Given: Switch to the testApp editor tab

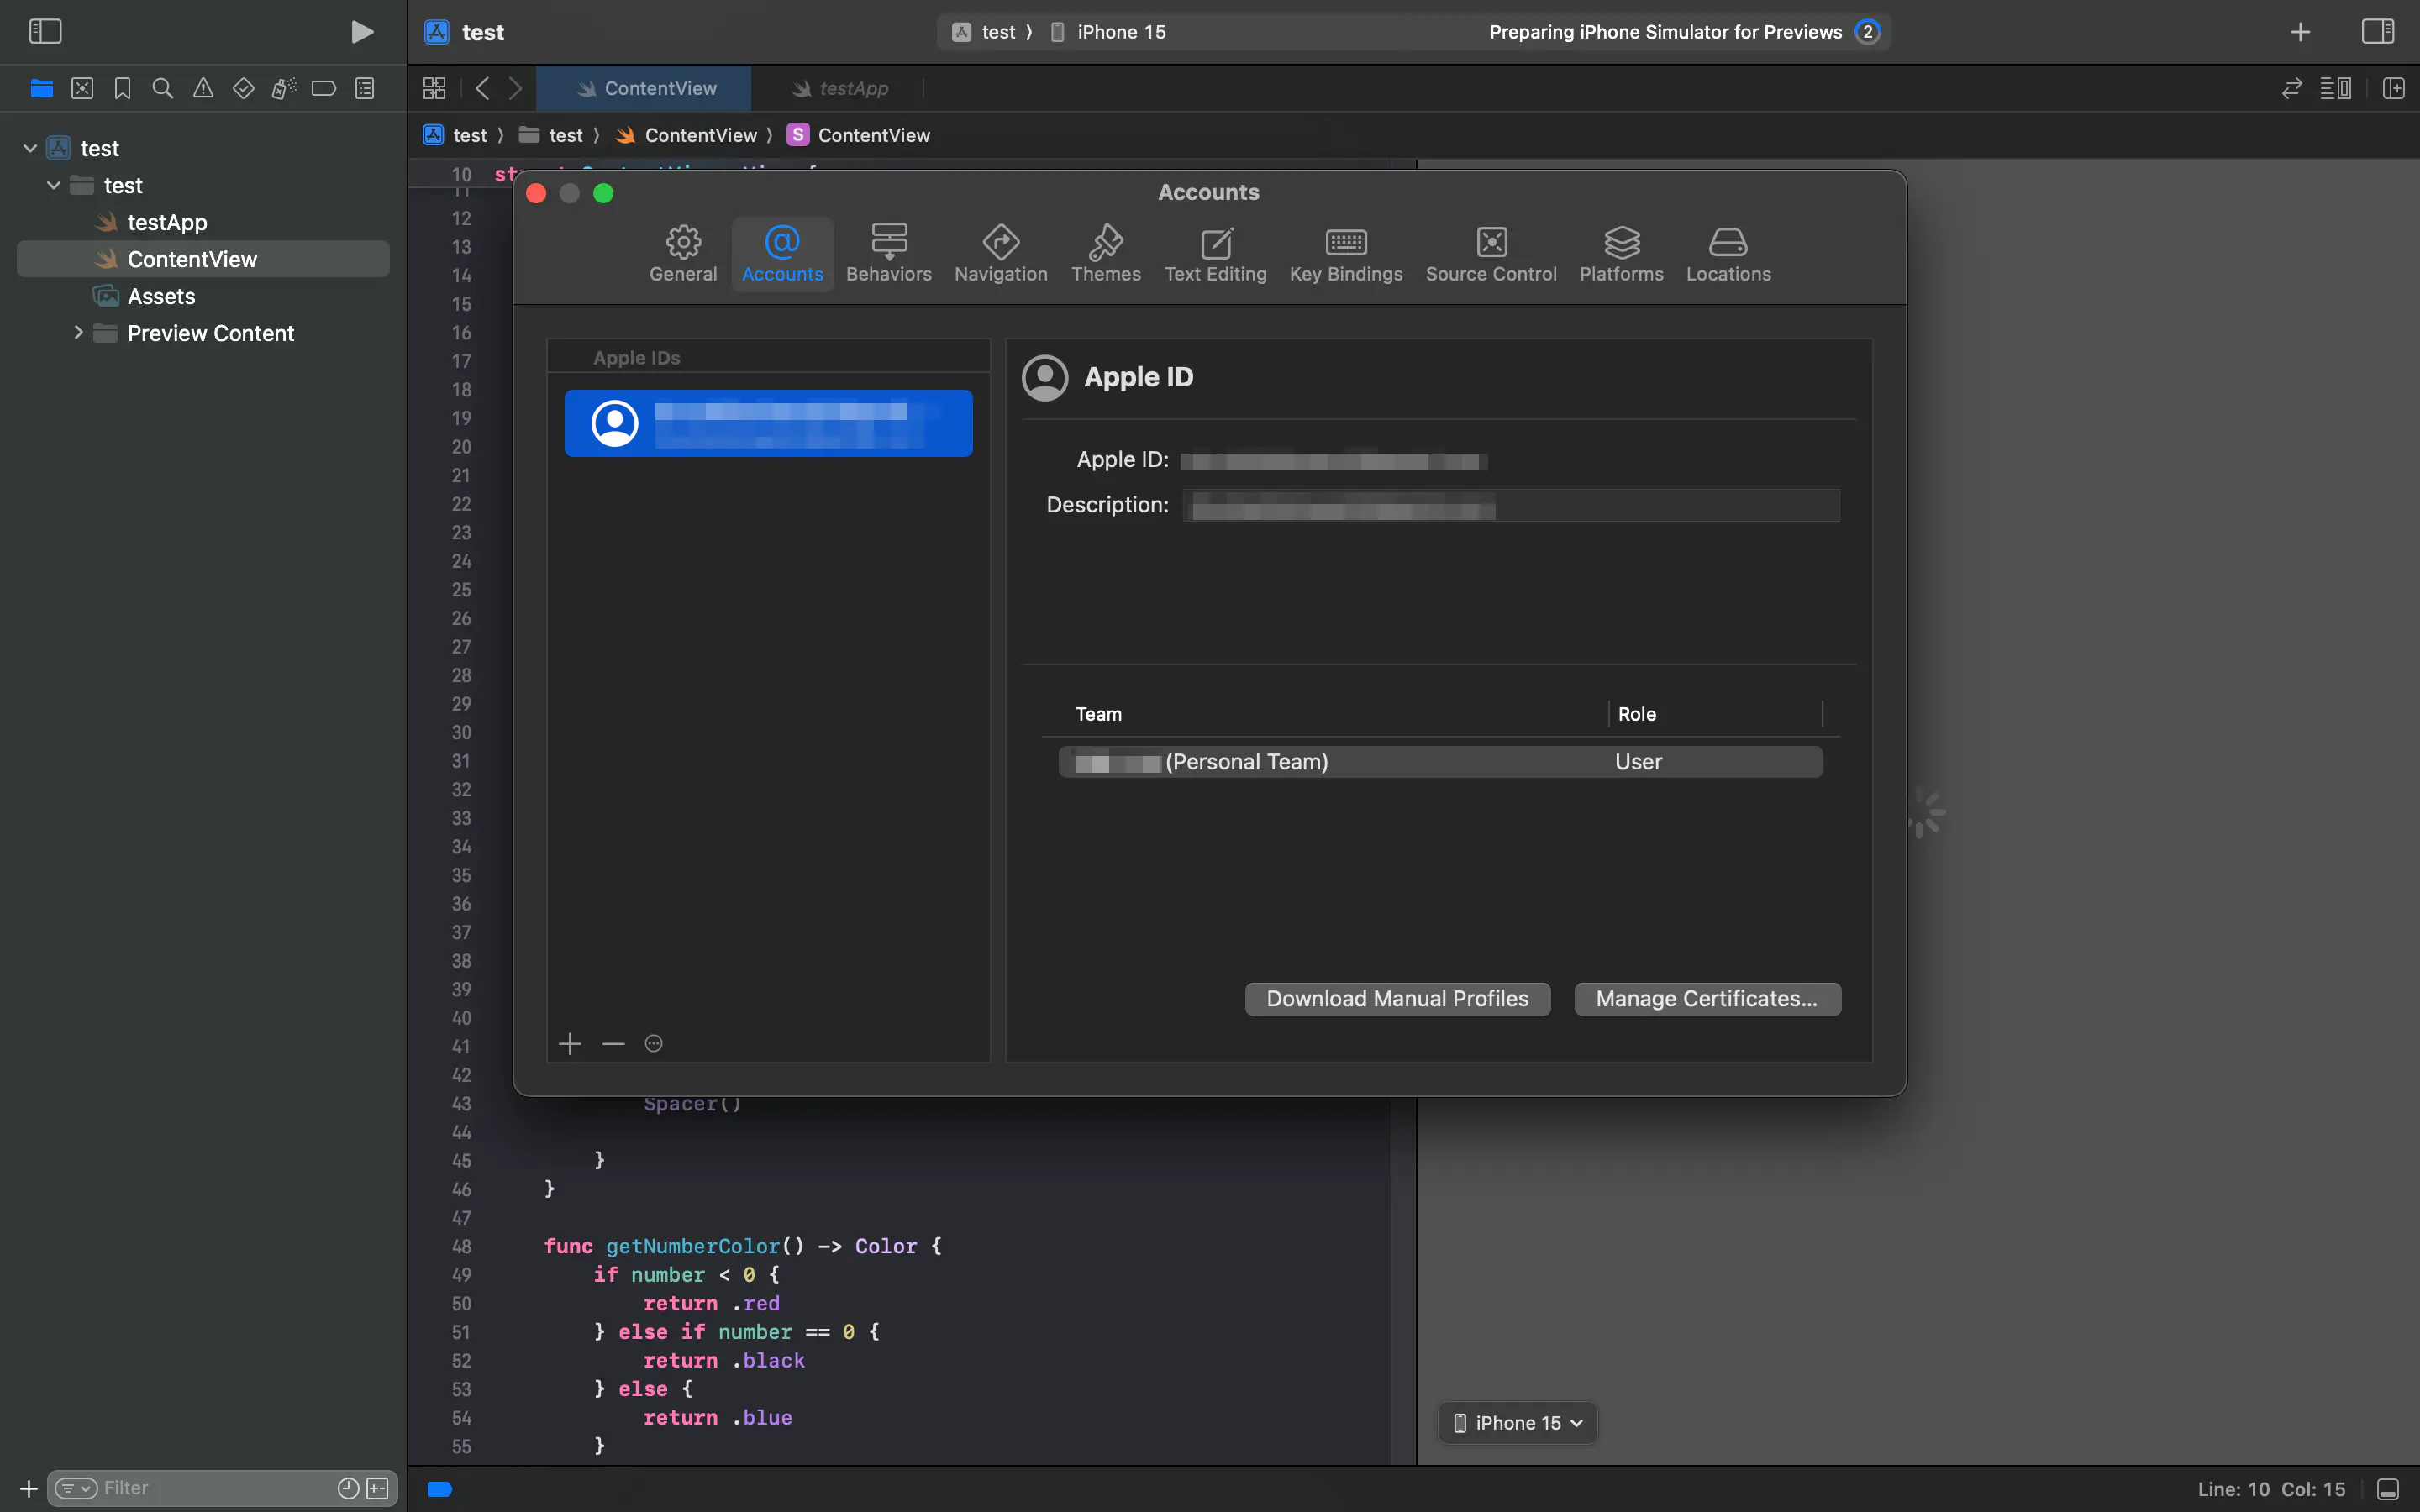Looking at the screenshot, I should tap(839, 89).
